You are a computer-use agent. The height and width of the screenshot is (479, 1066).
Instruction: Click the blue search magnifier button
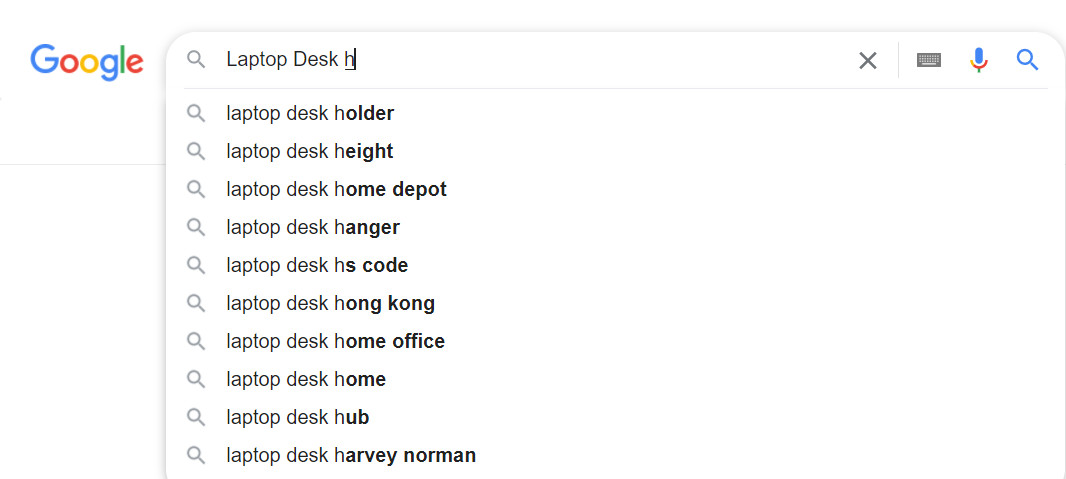[x=1027, y=61]
